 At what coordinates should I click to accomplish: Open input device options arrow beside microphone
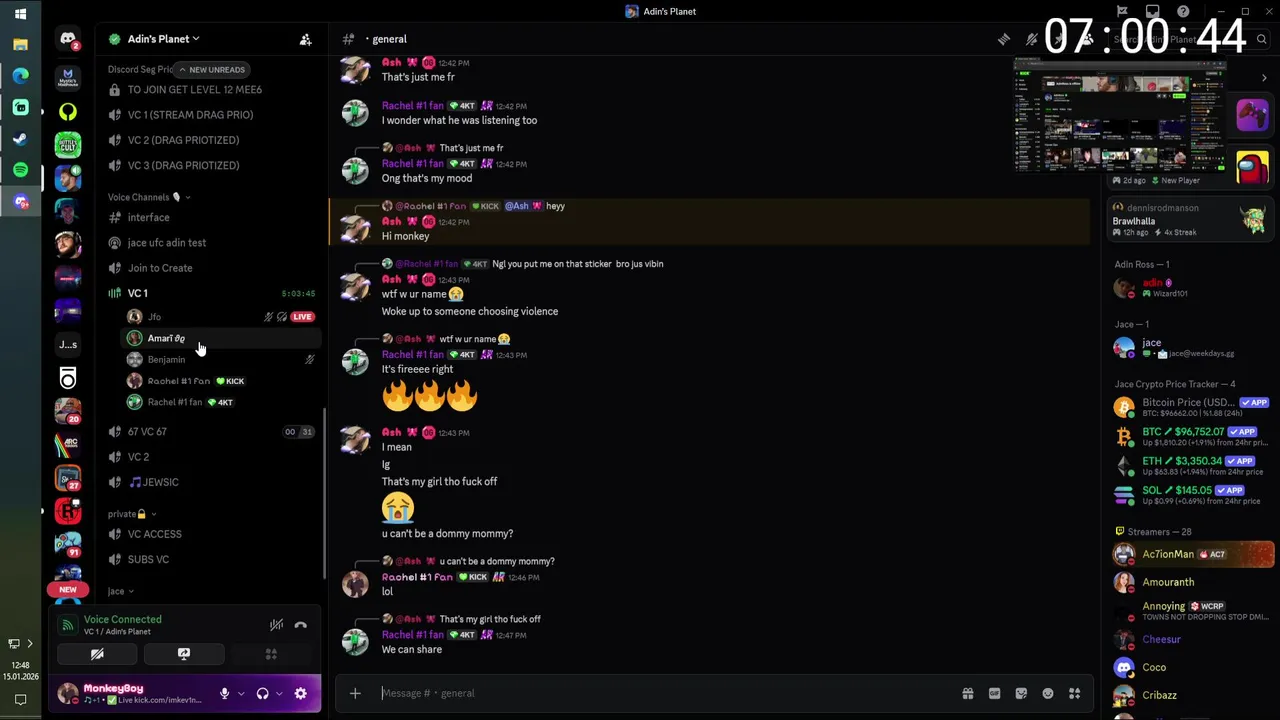click(x=241, y=694)
